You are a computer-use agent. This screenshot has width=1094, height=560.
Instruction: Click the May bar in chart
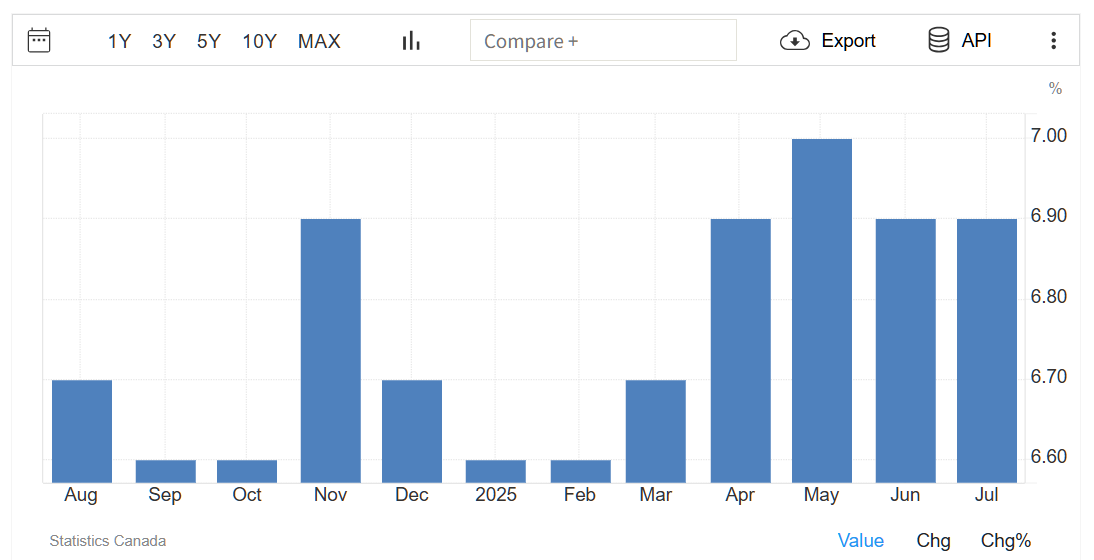[x=822, y=310]
